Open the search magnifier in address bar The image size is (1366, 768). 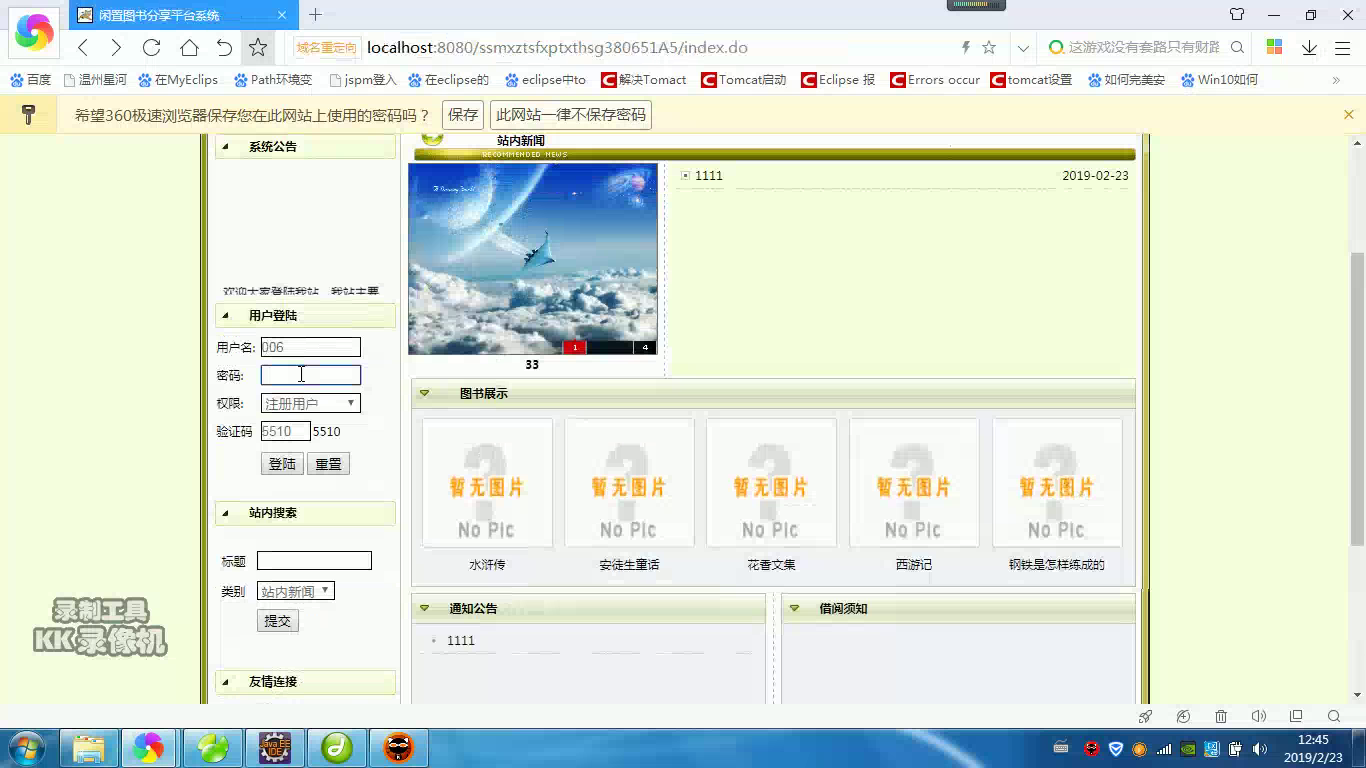(1237, 47)
